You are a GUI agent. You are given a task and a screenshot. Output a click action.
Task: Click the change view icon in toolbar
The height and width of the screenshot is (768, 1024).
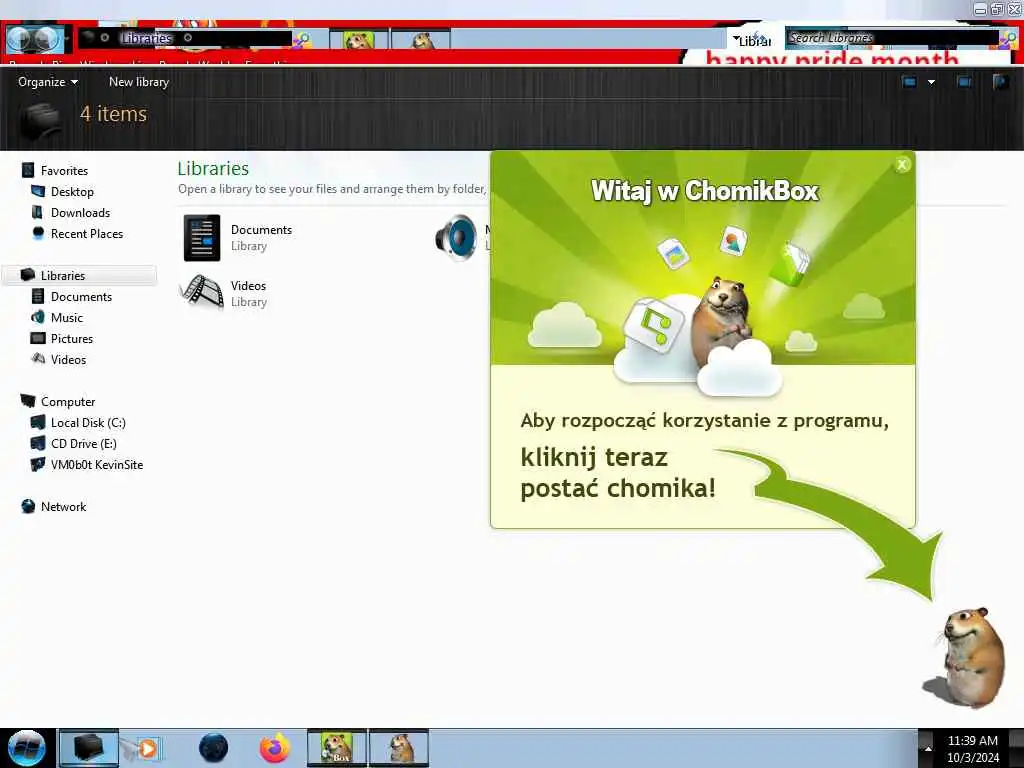pyautogui.click(x=909, y=82)
